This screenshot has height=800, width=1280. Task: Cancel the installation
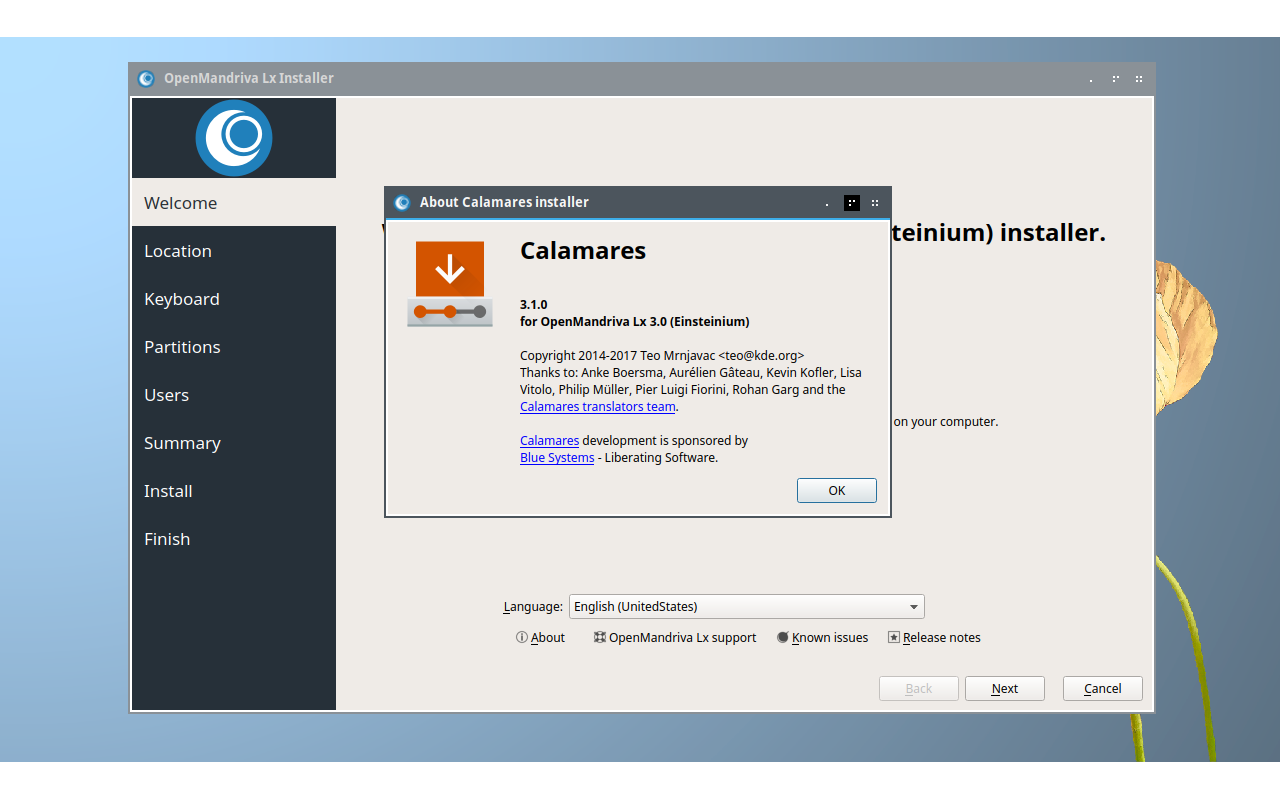[x=1102, y=688]
